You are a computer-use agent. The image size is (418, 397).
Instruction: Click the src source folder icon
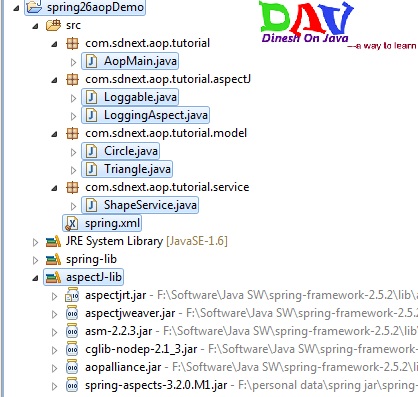(x=53, y=25)
